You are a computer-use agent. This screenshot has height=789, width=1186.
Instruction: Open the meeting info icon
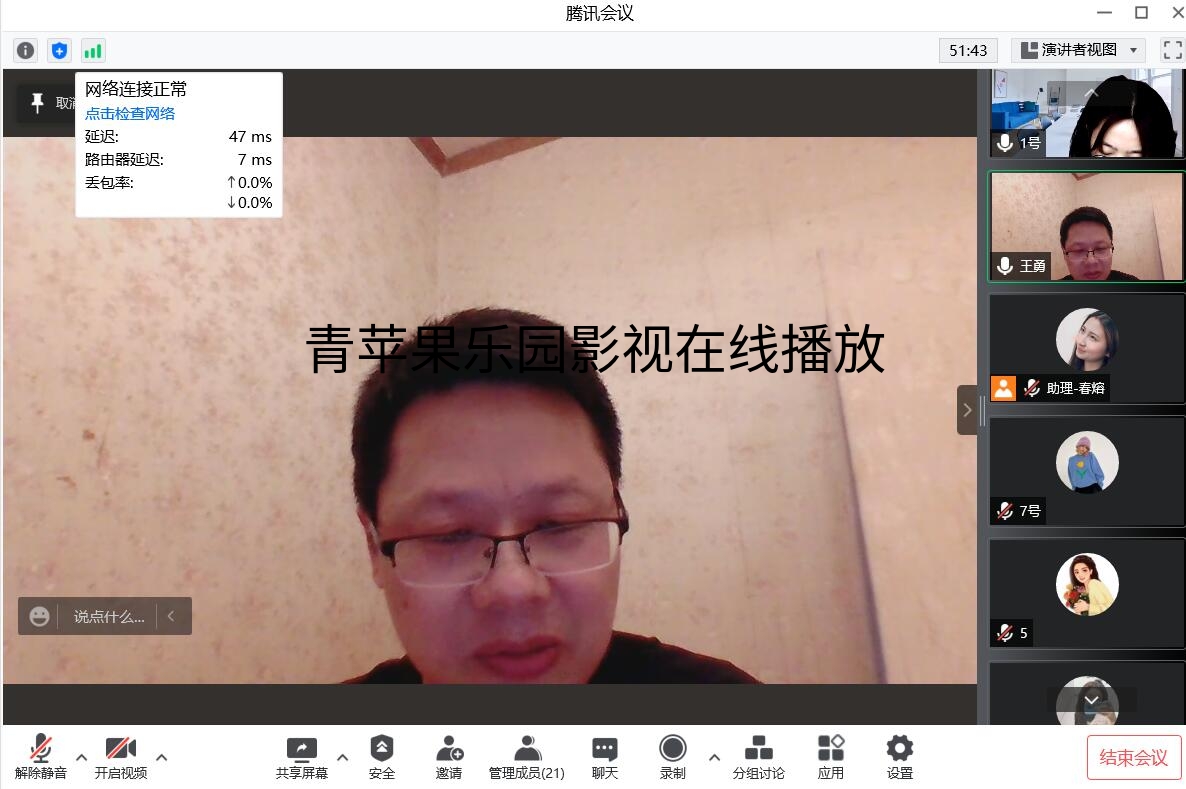pyautogui.click(x=25, y=51)
